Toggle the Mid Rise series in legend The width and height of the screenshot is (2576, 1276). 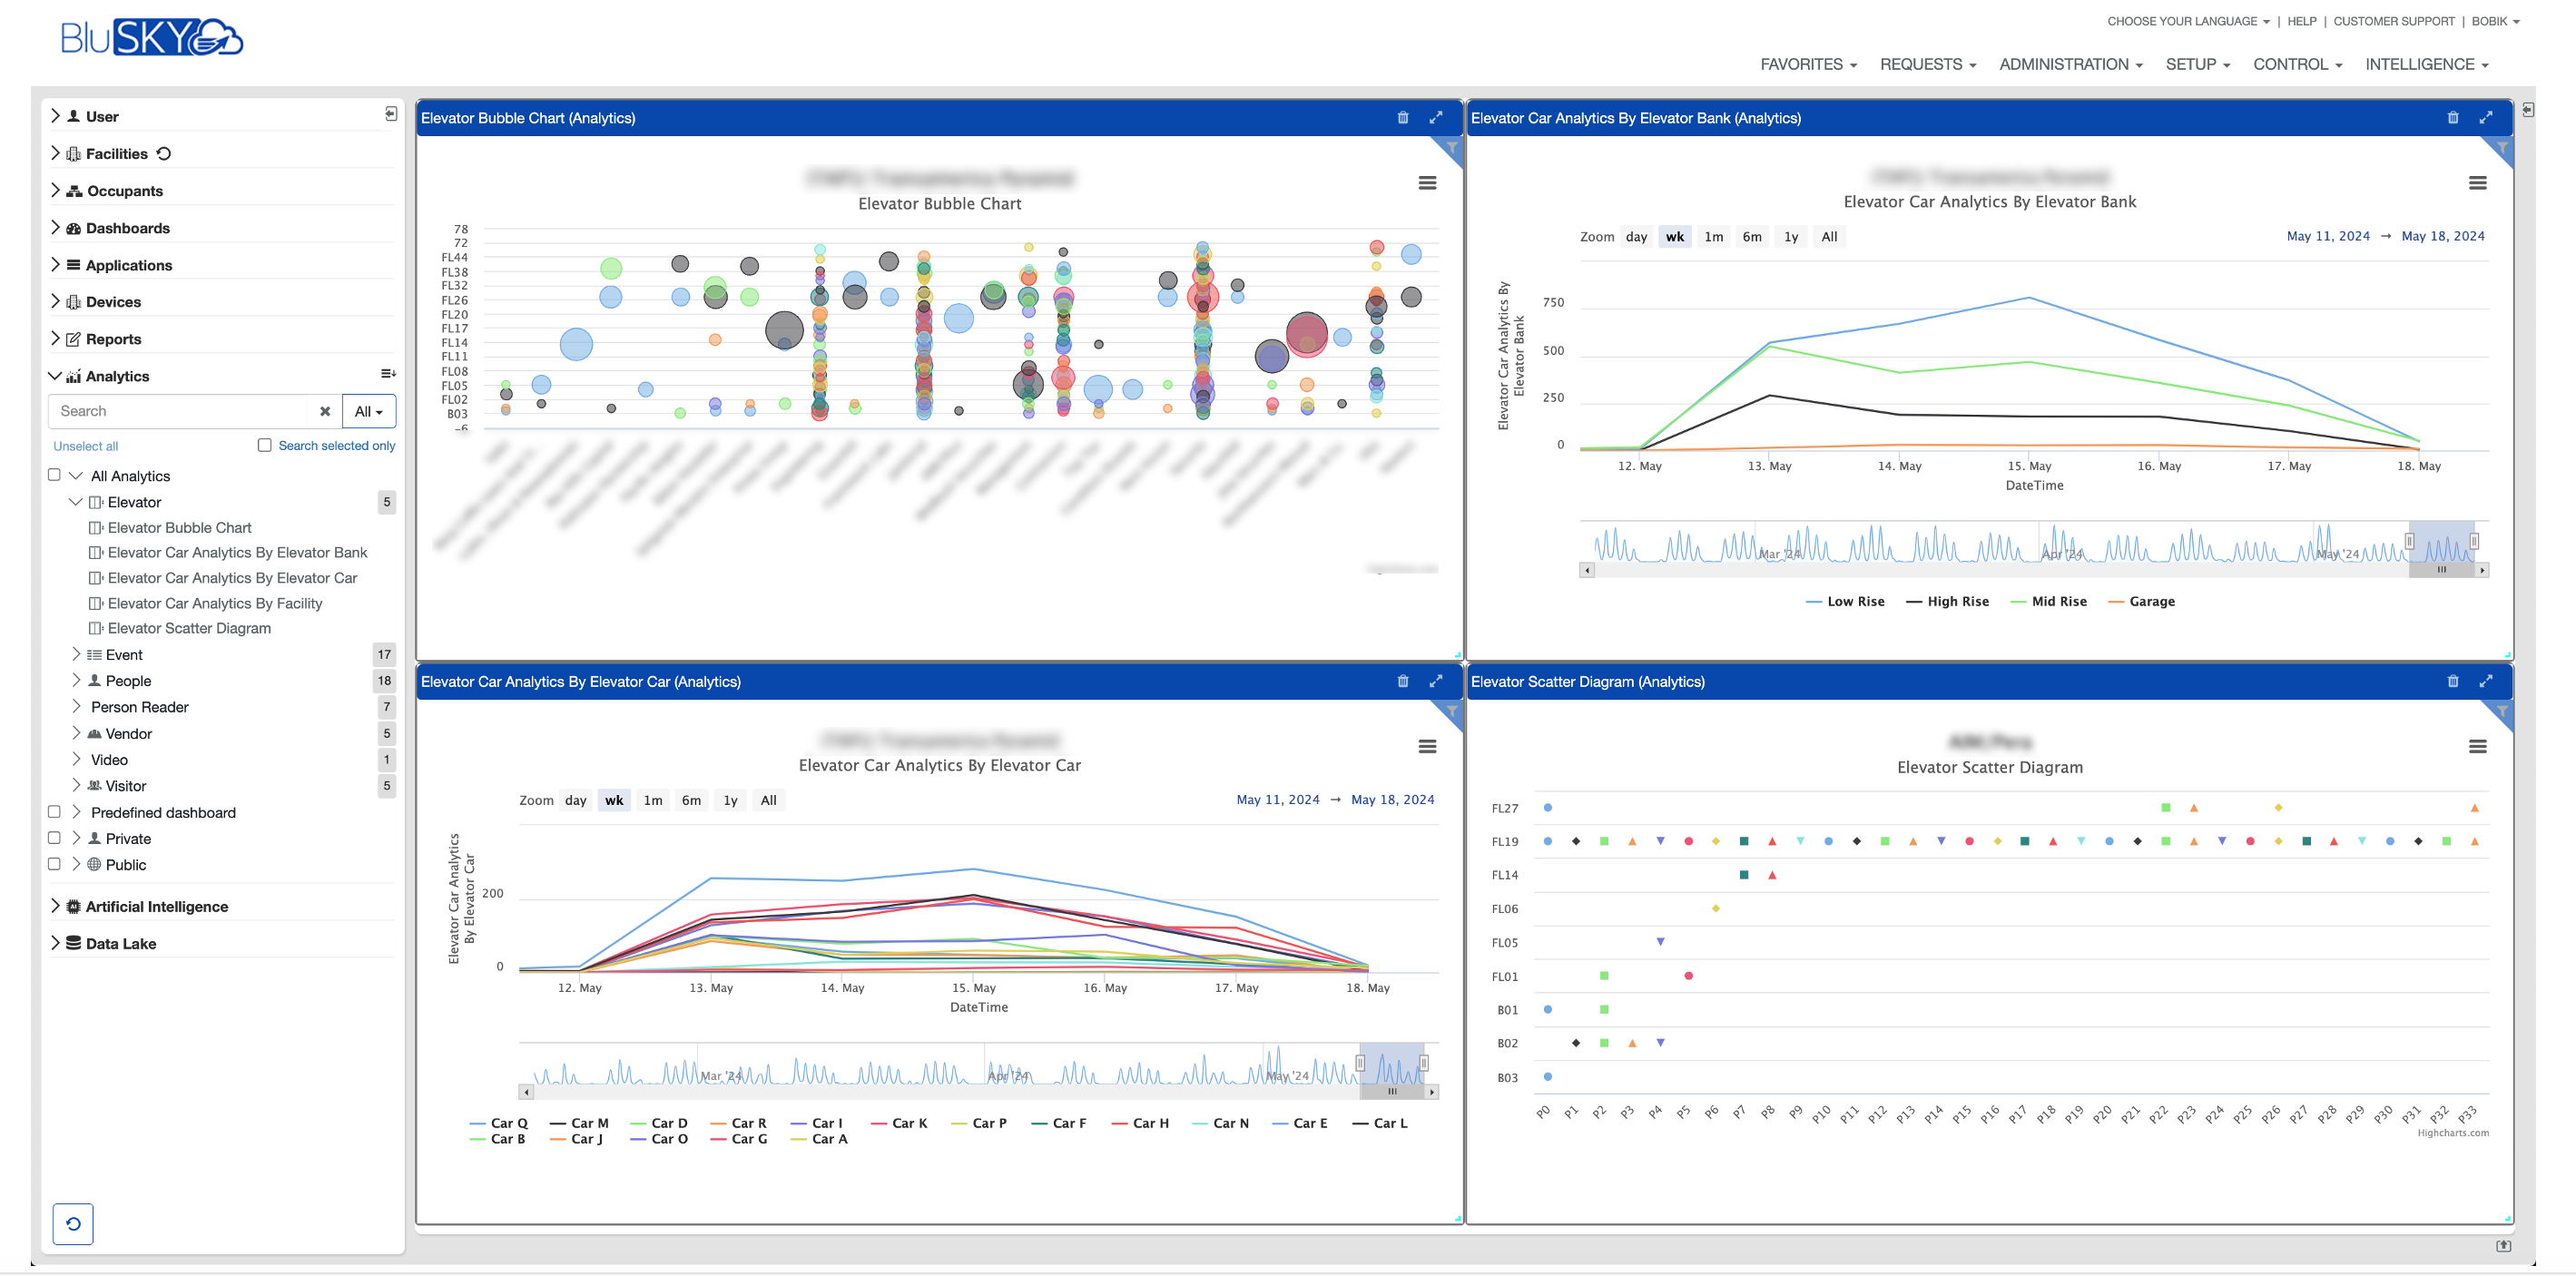(x=2048, y=601)
